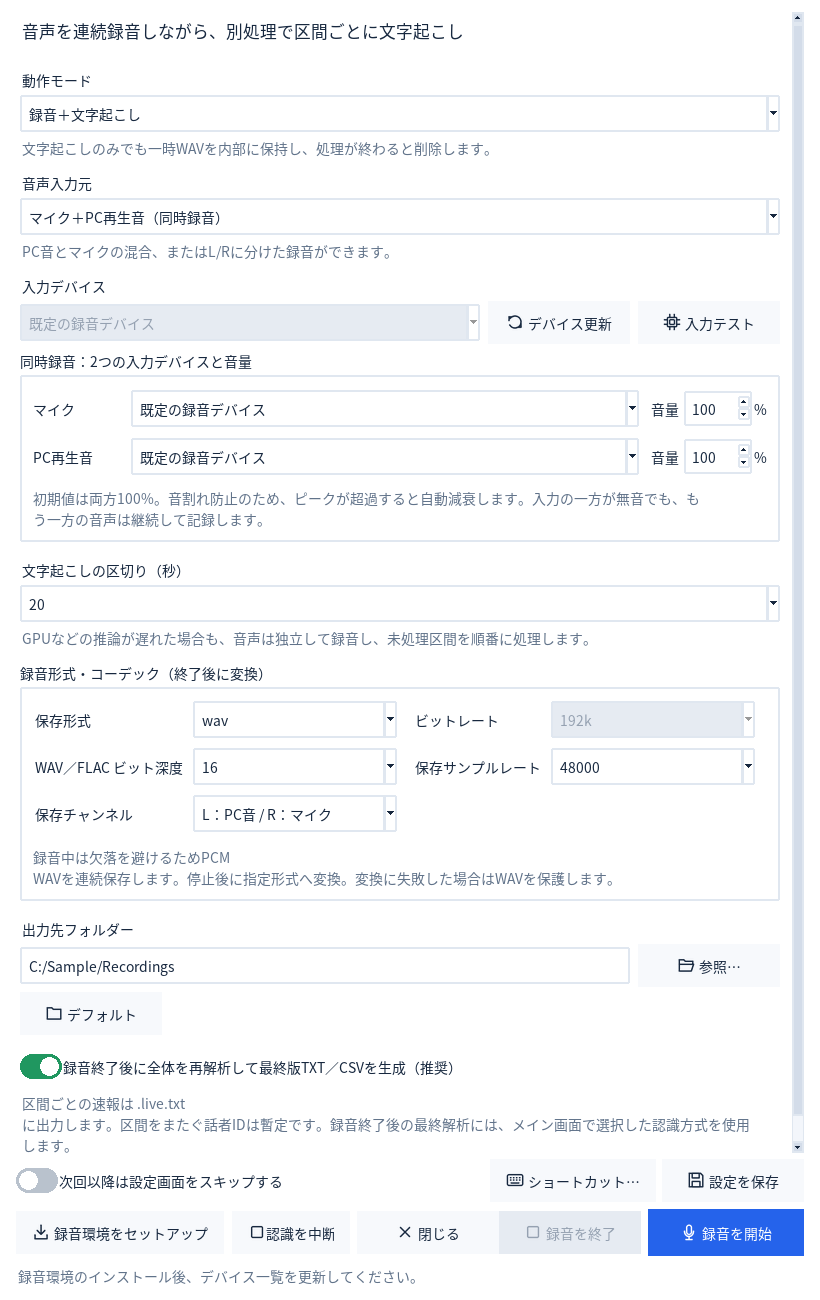Click the scrollbar up arrow
Viewport: 820px width, 1300px height.
797,17
